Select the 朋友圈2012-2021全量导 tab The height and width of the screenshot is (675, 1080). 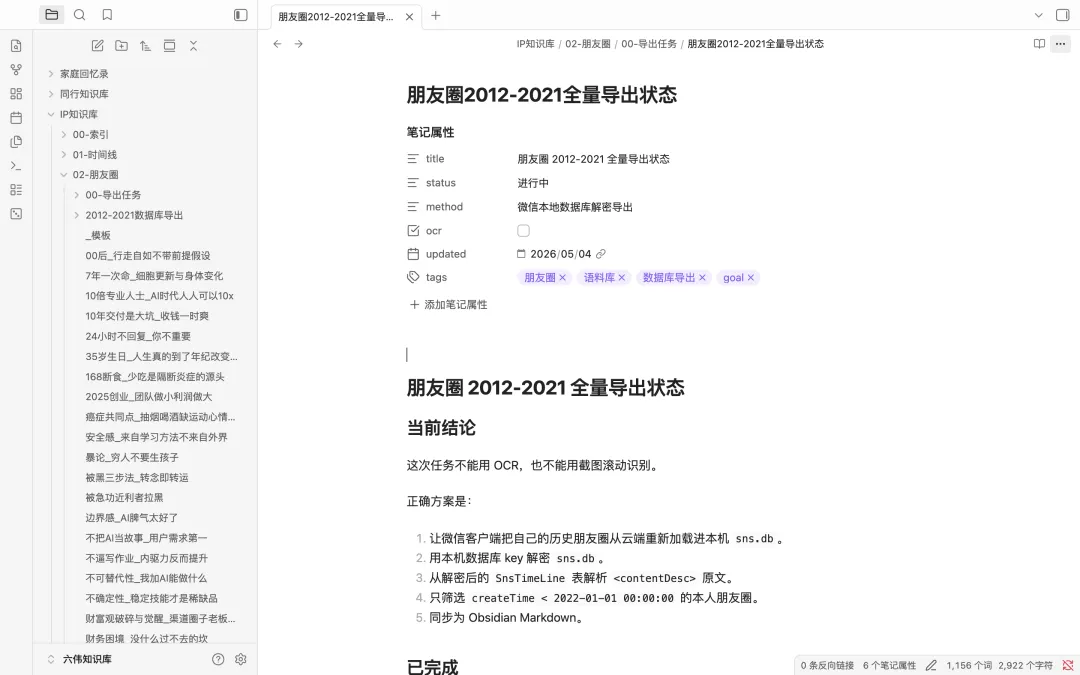pos(336,16)
